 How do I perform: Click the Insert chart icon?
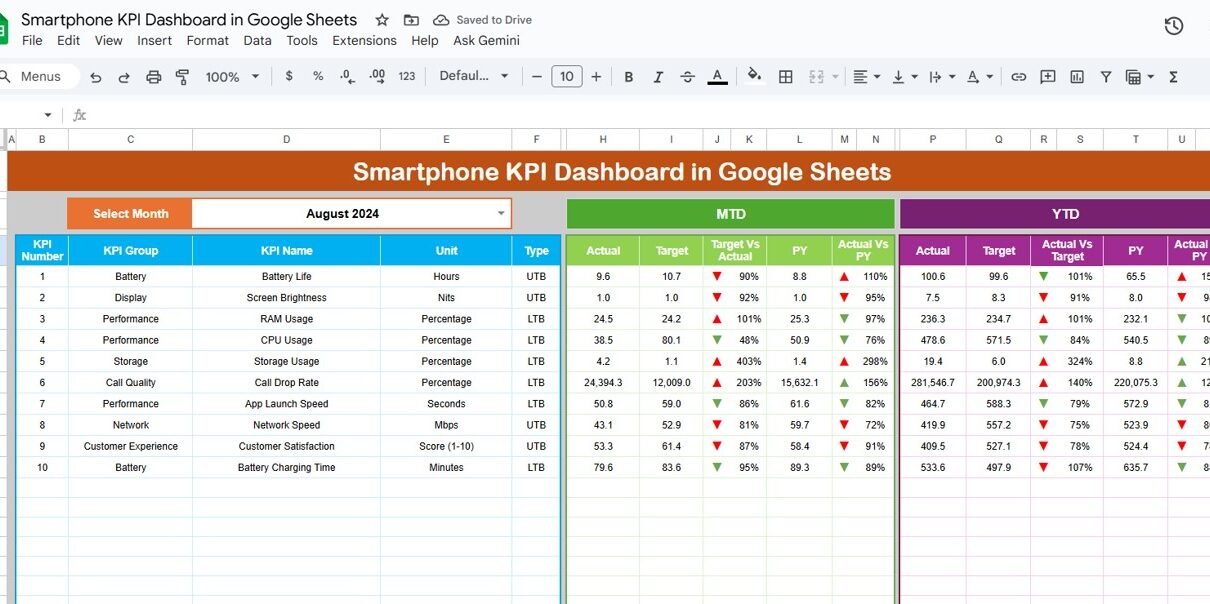point(1077,77)
